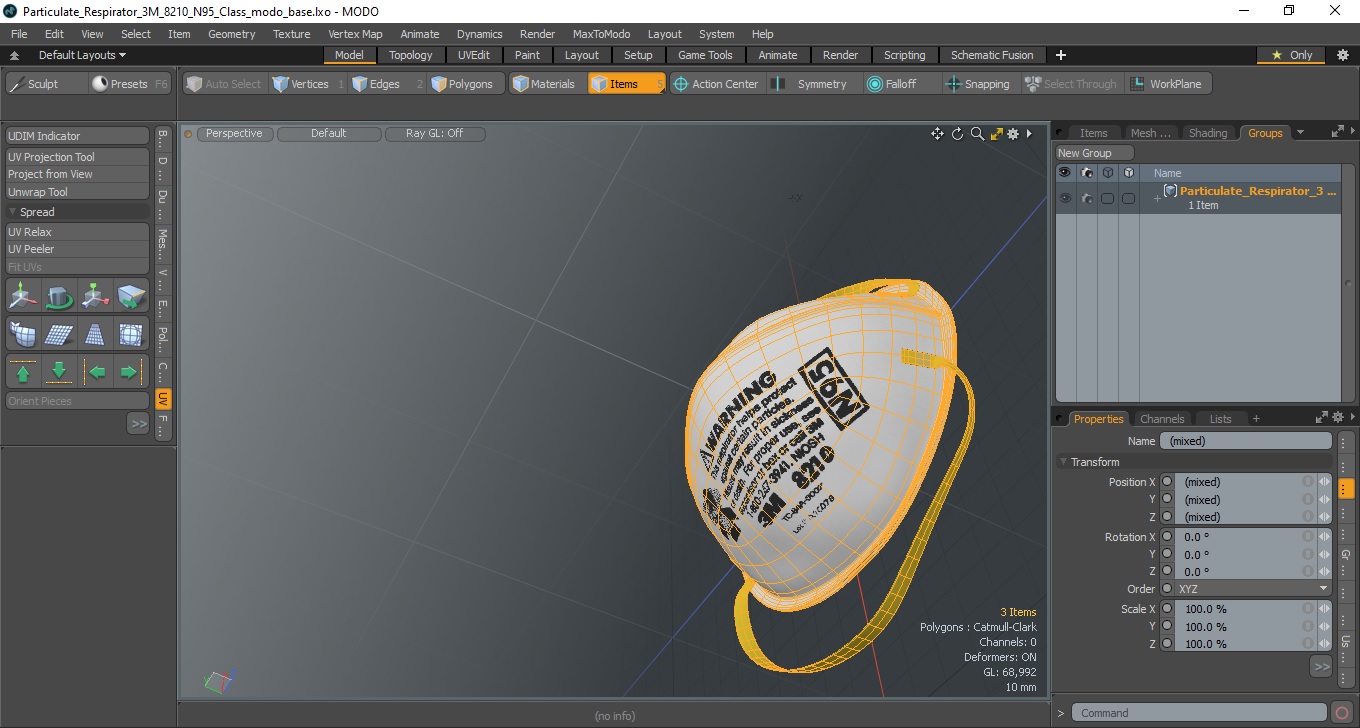Click the New Group button
The height and width of the screenshot is (728, 1360).
point(1095,153)
